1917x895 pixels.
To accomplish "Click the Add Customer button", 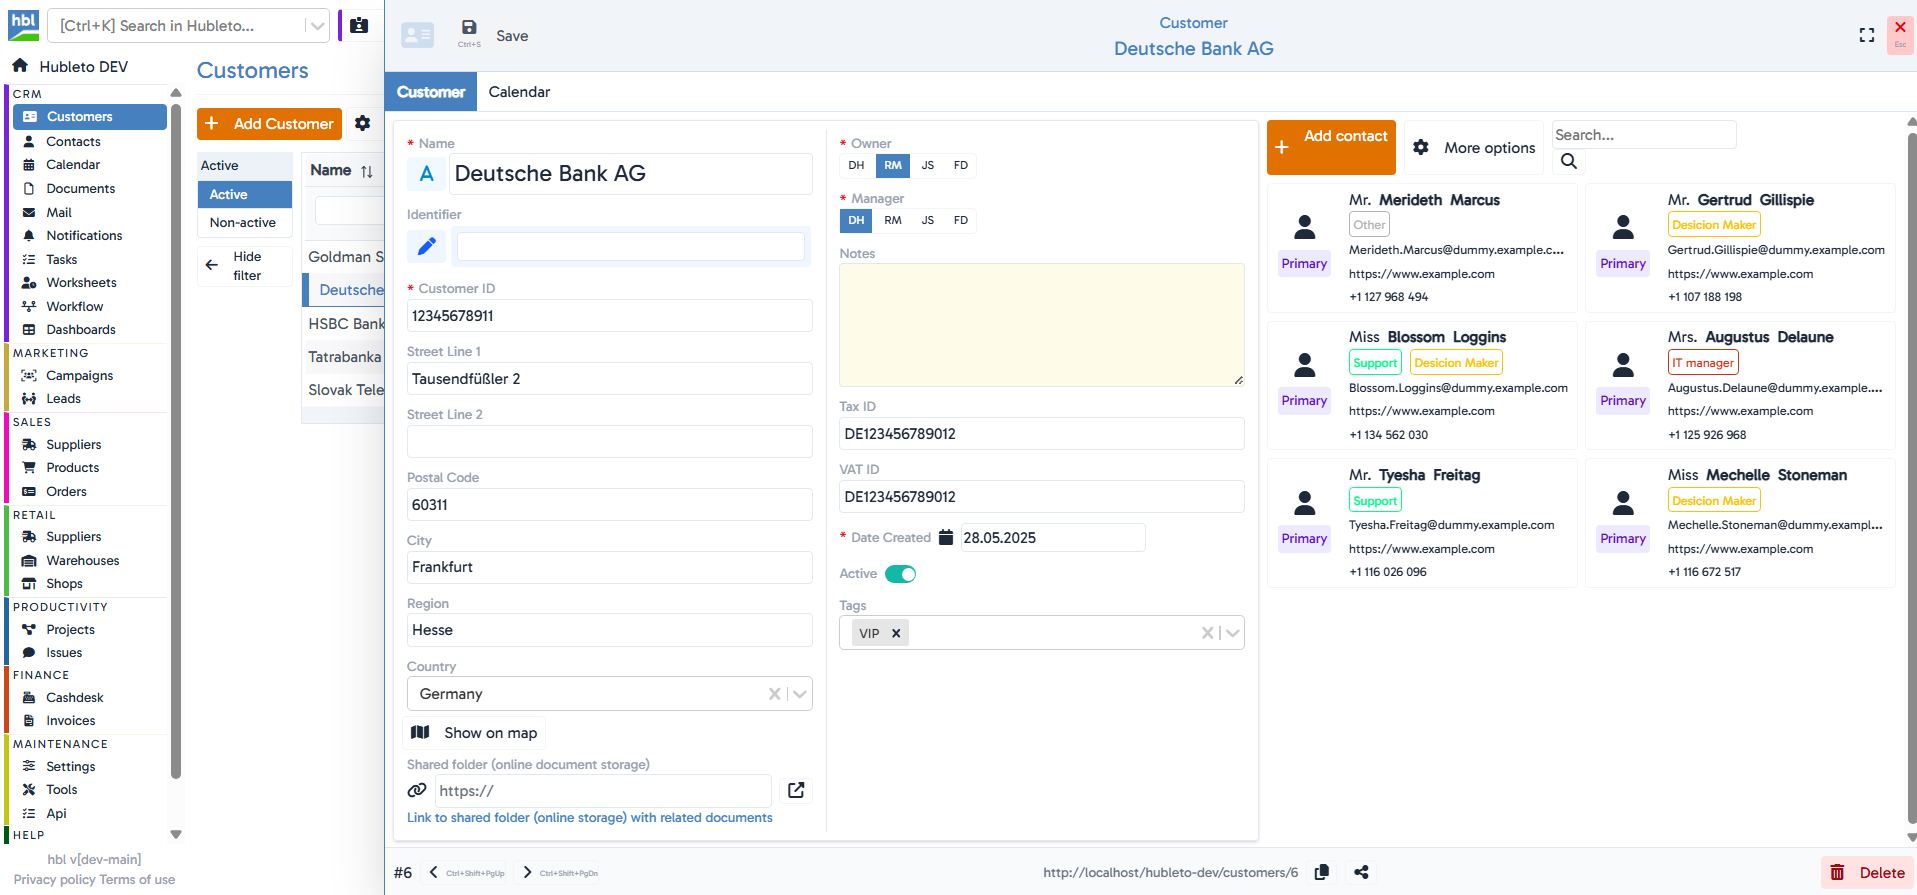I will pos(269,123).
